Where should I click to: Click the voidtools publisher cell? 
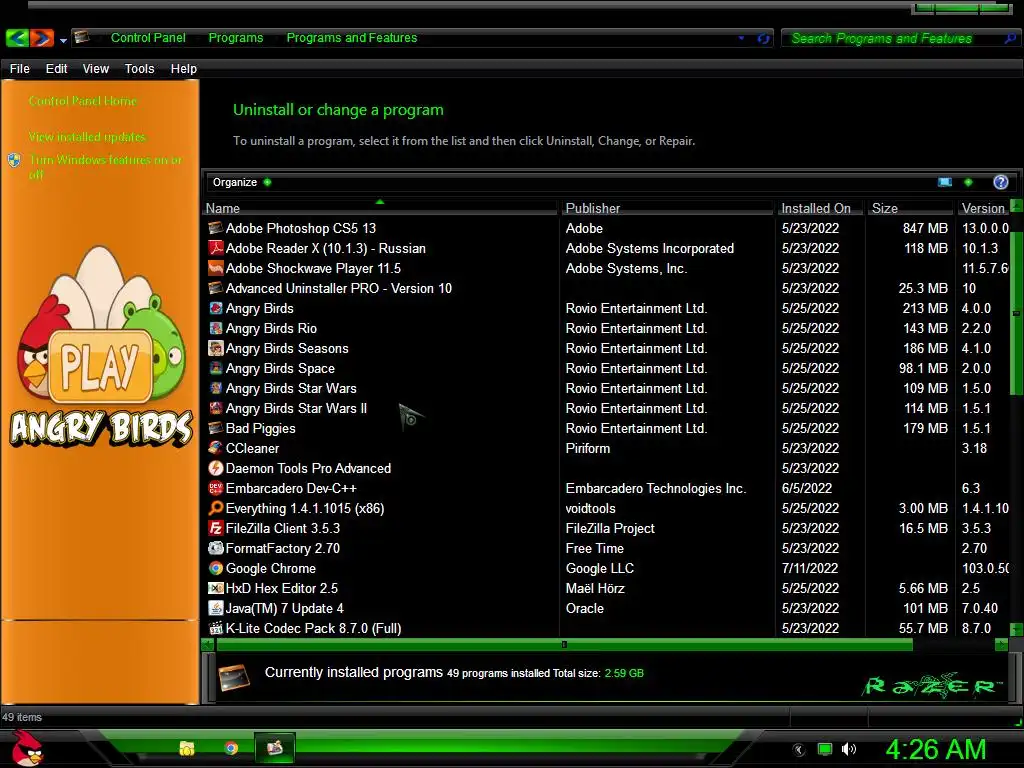tap(590, 508)
